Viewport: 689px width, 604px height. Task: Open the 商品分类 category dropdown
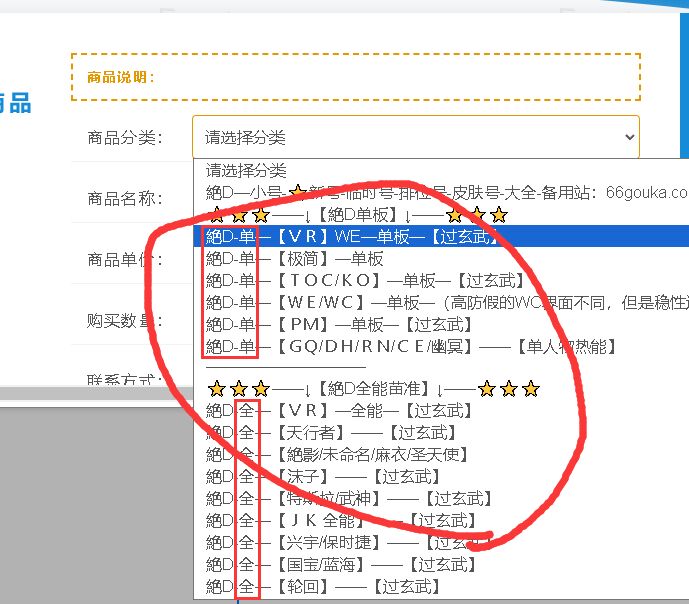[416, 137]
